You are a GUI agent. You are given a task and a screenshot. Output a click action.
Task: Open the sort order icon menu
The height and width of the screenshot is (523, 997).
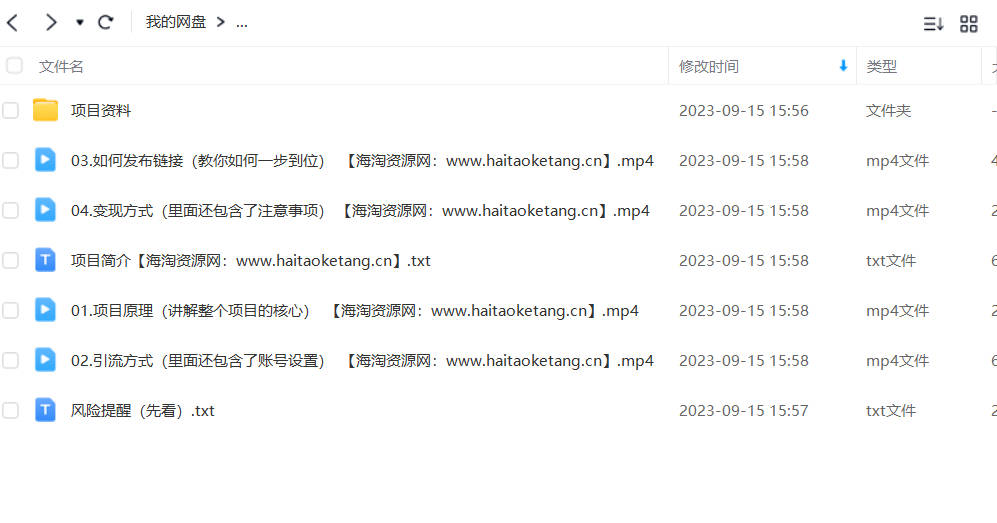(933, 24)
